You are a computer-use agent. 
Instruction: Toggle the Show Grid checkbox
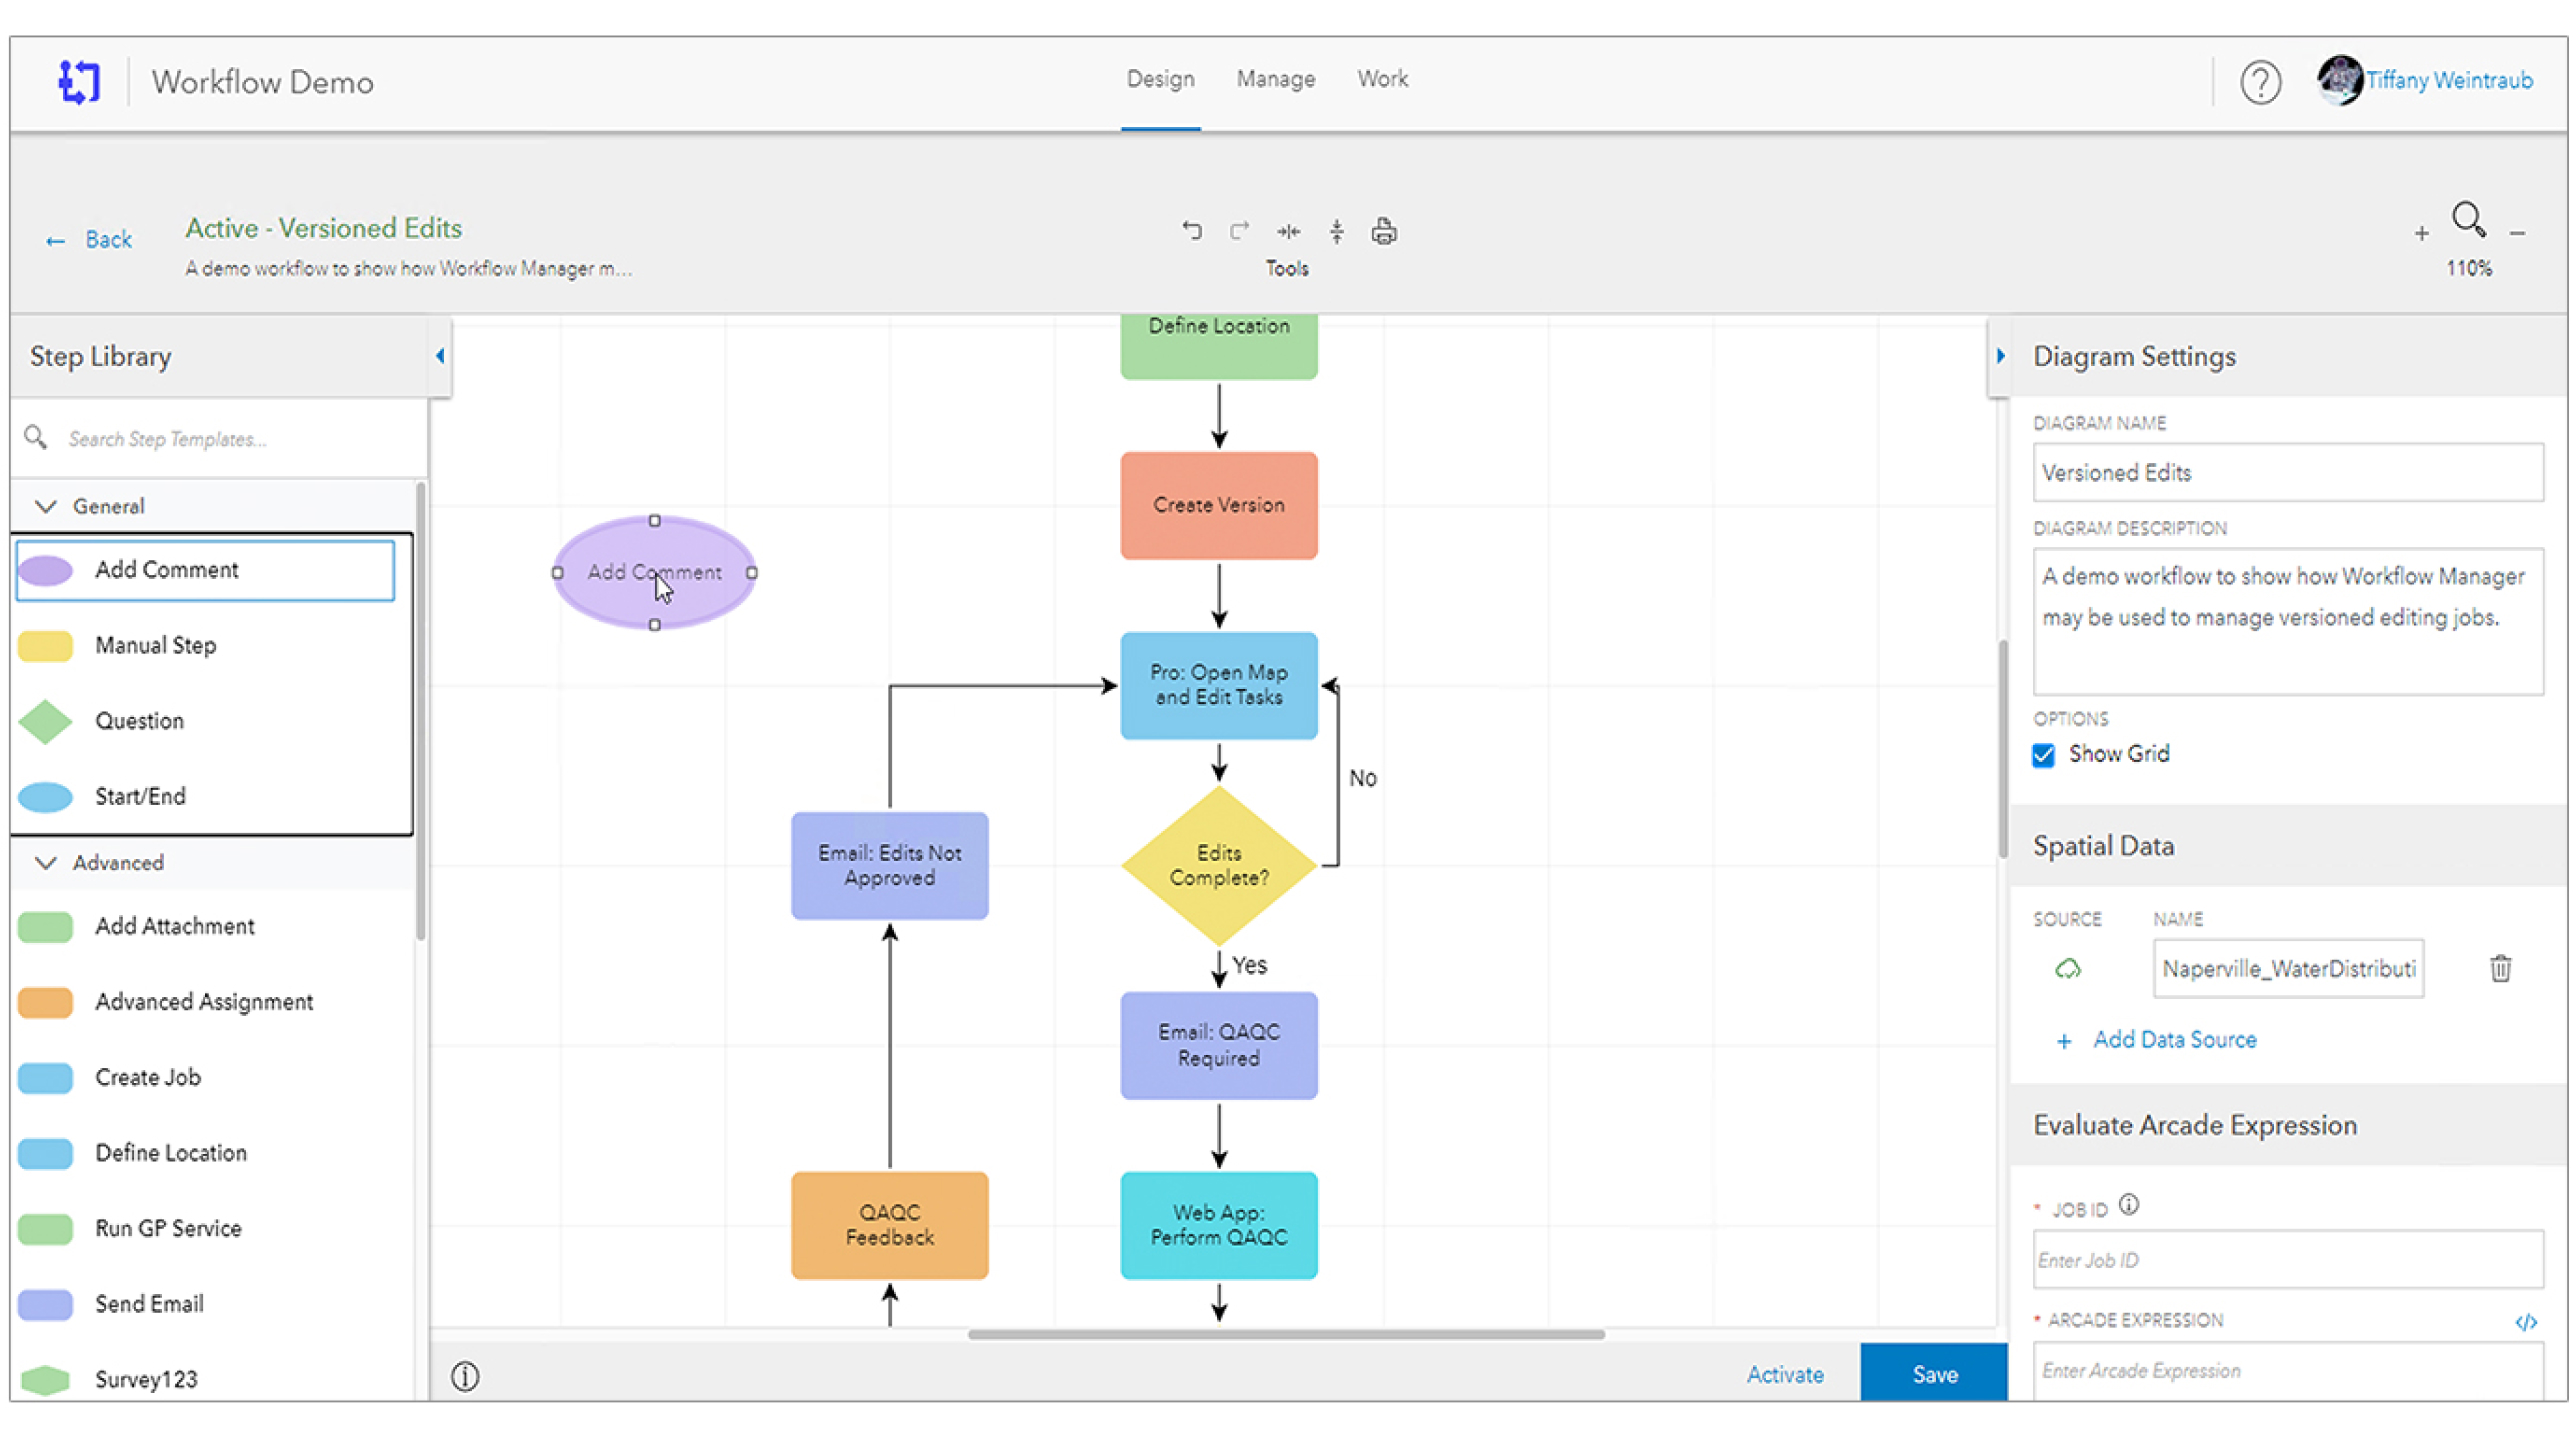tap(2043, 755)
